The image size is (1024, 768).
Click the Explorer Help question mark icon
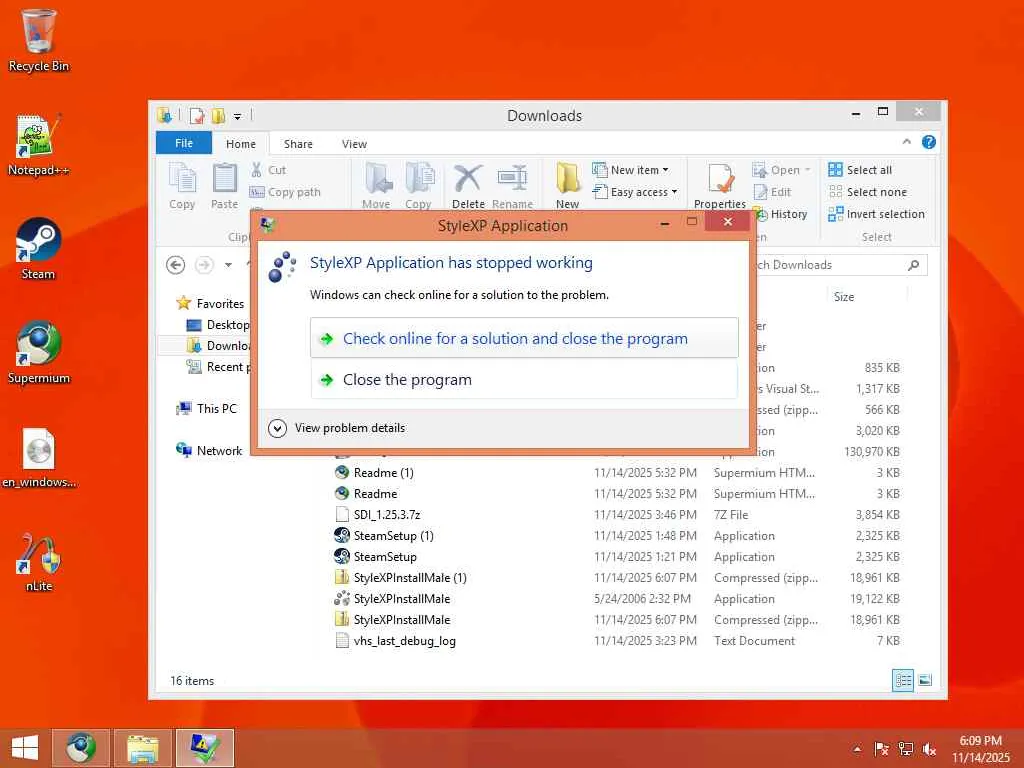click(929, 142)
